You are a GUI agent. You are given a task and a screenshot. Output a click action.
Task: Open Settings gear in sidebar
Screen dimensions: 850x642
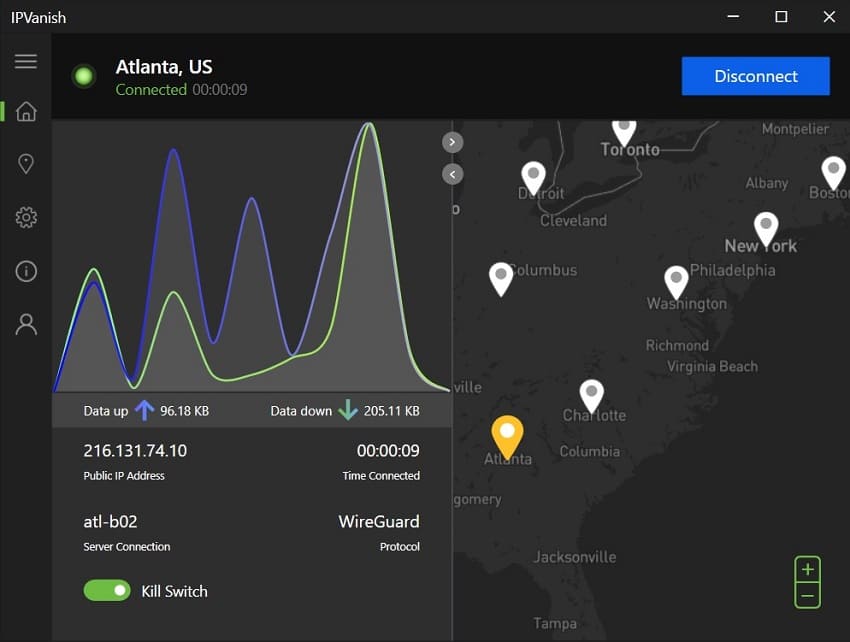26,217
